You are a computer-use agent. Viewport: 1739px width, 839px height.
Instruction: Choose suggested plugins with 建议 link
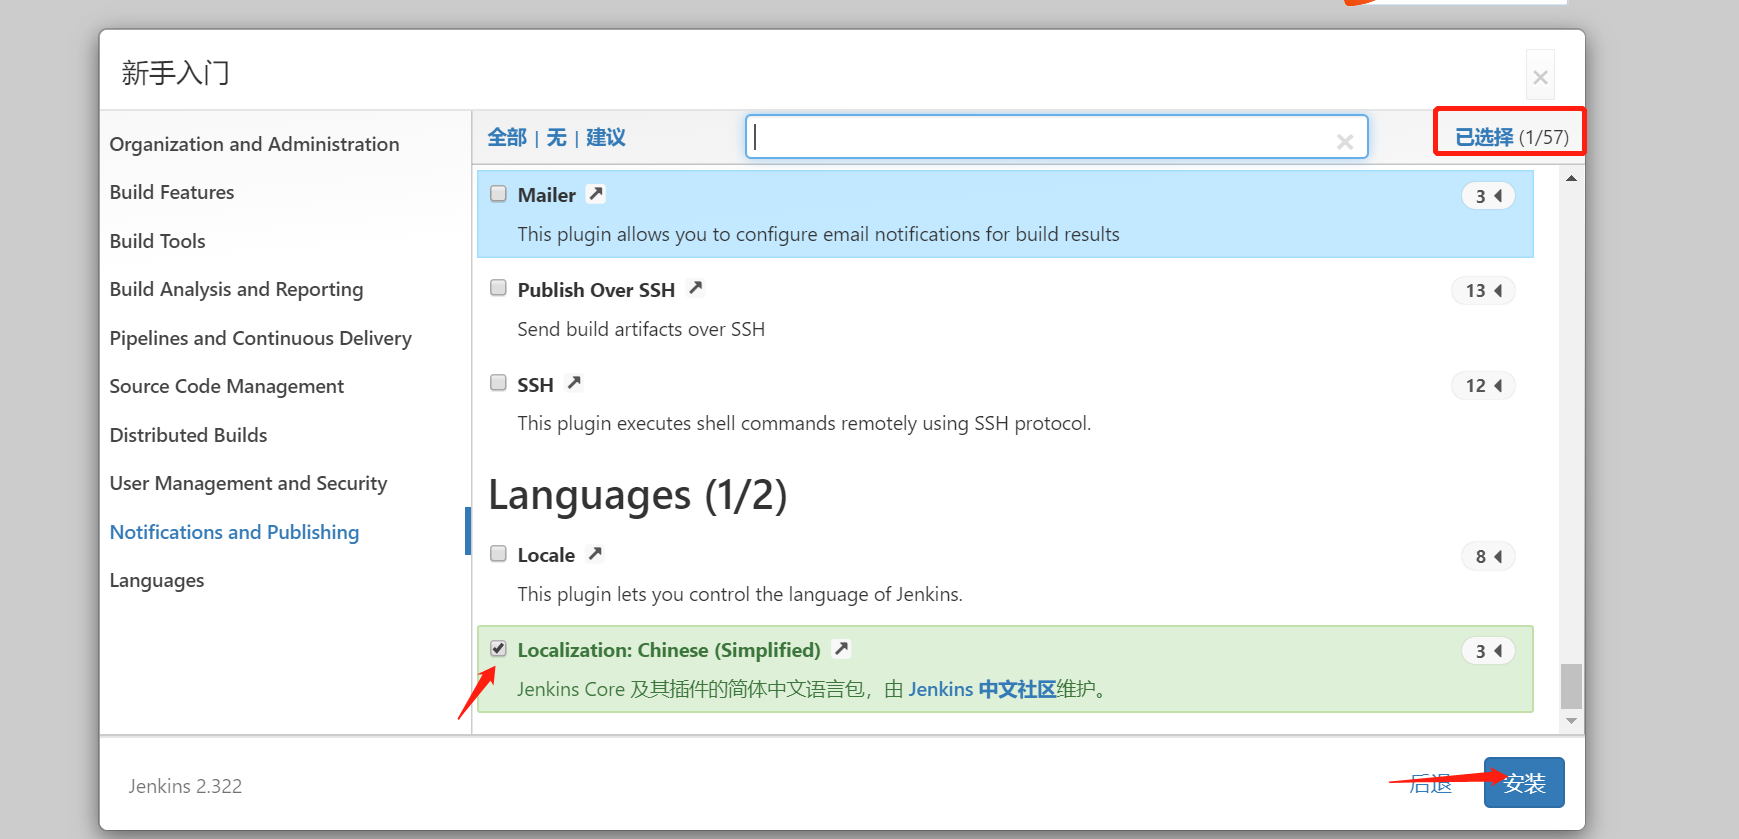(606, 137)
